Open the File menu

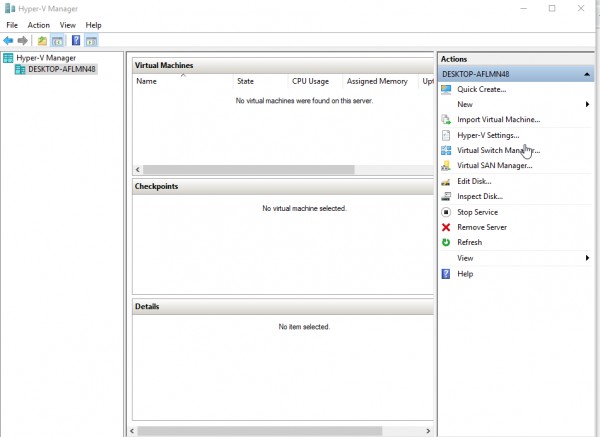point(12,25)
